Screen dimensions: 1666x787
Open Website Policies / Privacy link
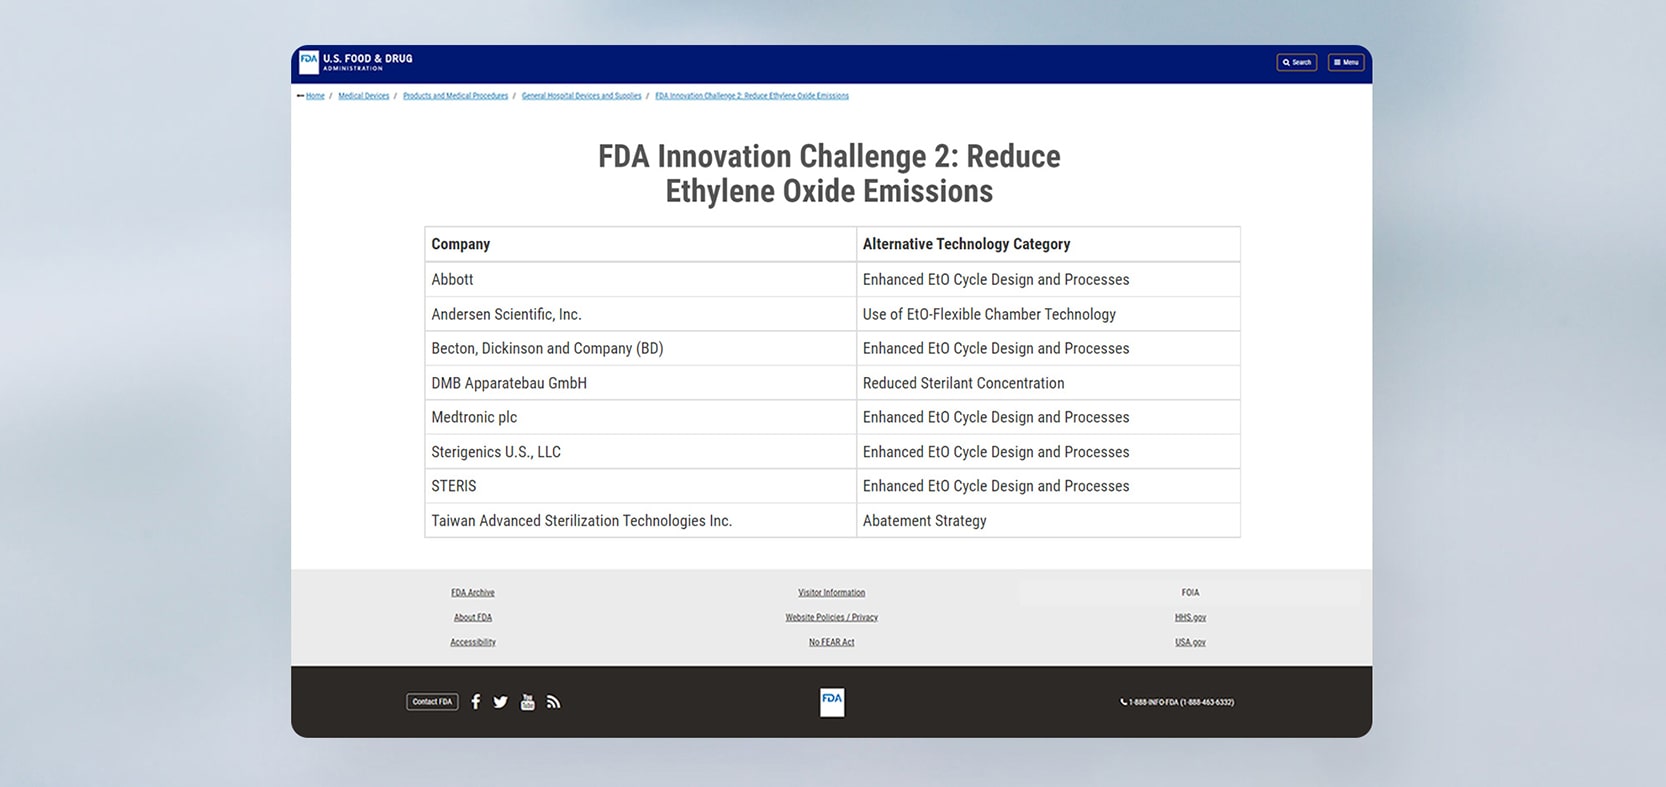coord(832,618)
